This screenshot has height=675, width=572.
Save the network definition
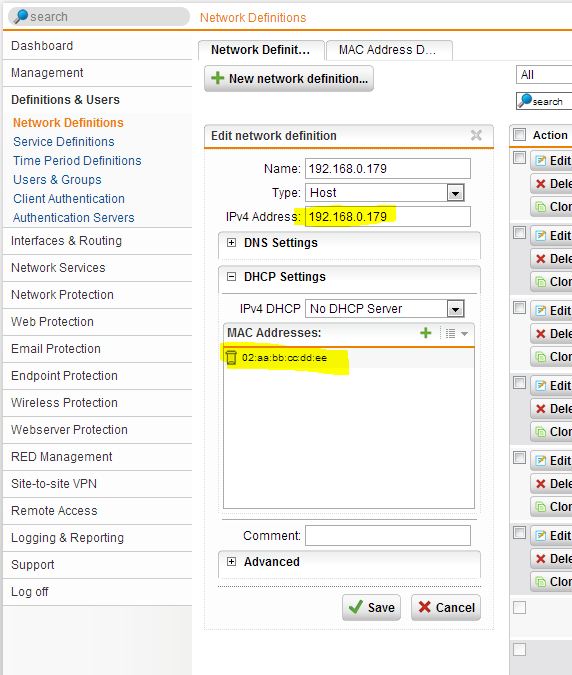coord(371,607)
